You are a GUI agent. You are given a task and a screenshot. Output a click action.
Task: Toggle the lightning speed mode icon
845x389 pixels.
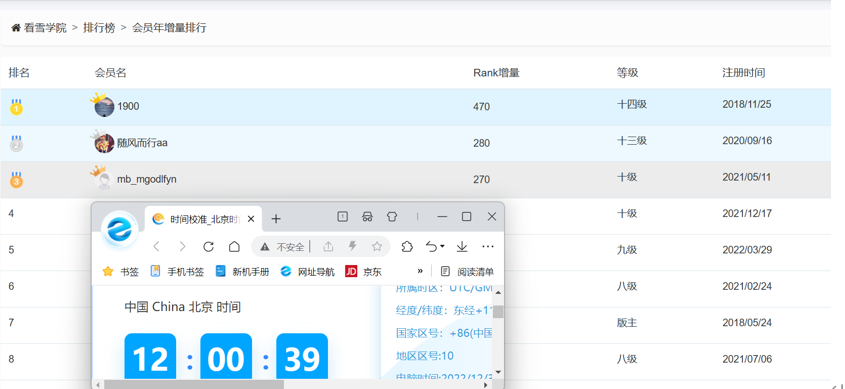pyautogui.click(x=352, y=247)
